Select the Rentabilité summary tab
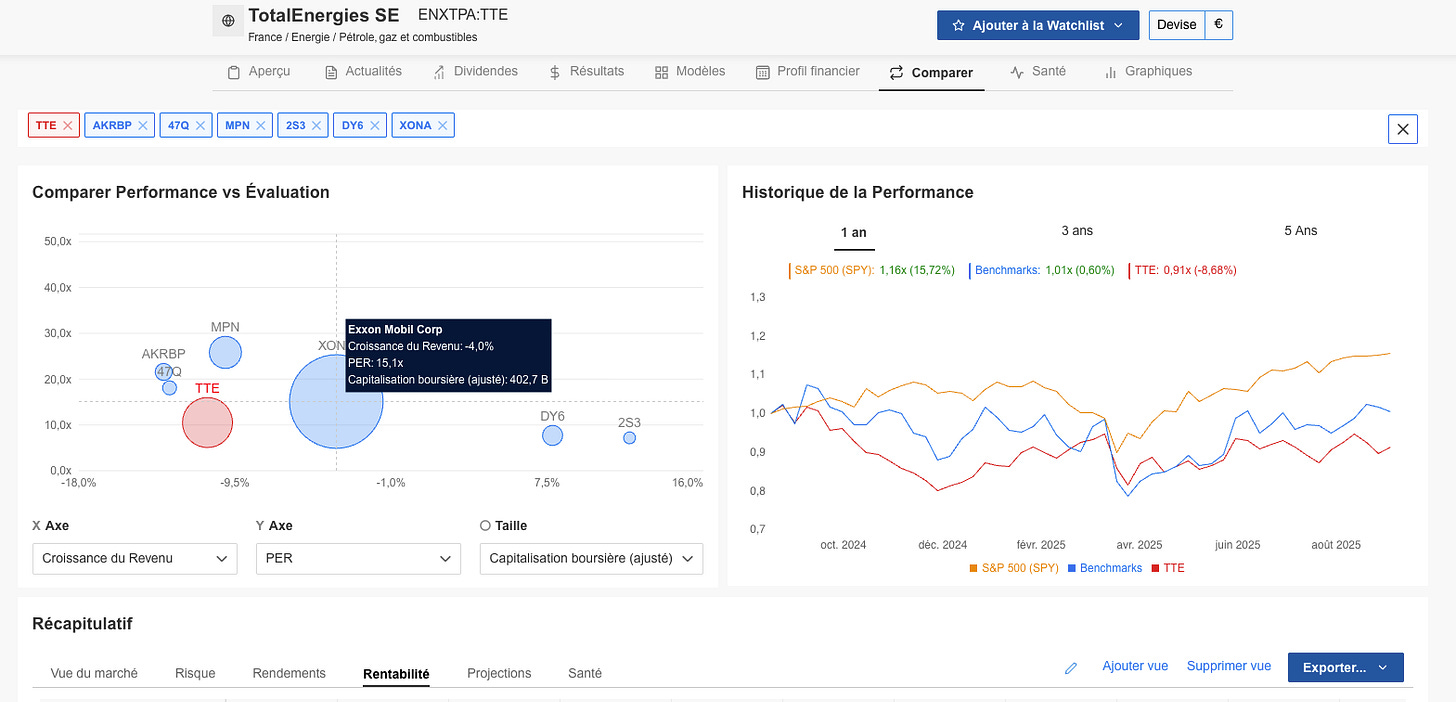Image resolution: width=1456 pixels, height=702 pixels. [x=396, y=674]
